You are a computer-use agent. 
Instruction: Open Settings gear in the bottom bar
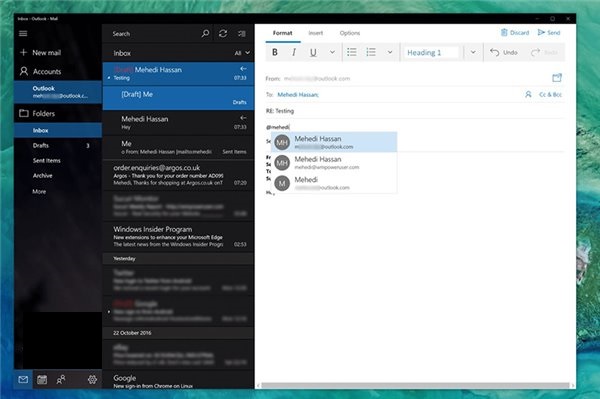point(92,379)
